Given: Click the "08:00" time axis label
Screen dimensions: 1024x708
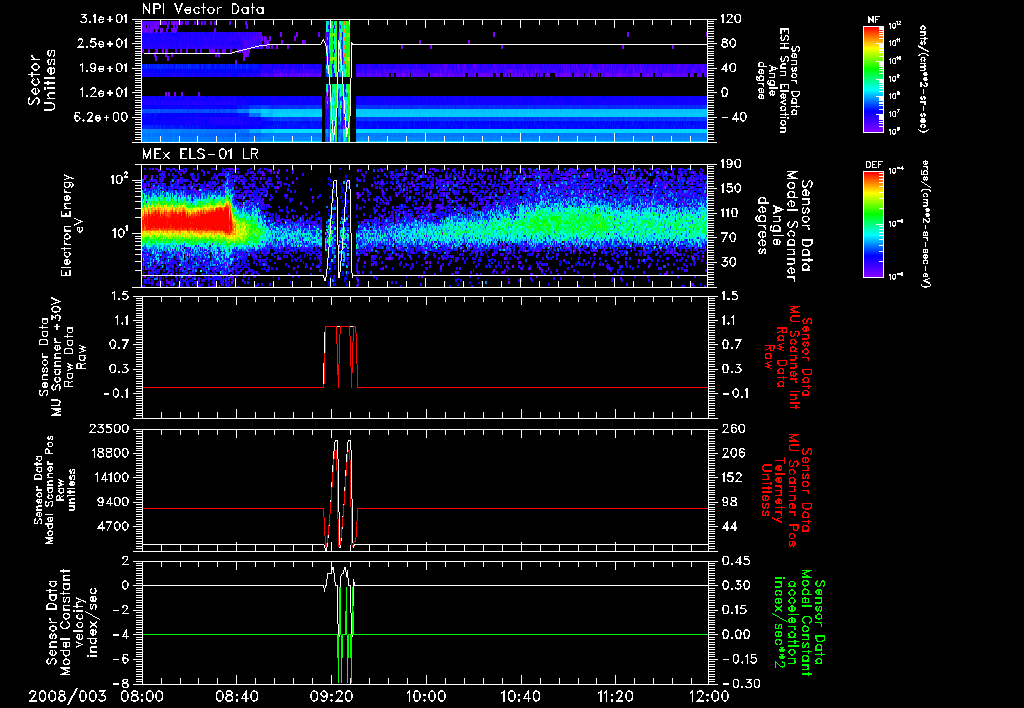Looking at the screenshot, I should point(141,696).
